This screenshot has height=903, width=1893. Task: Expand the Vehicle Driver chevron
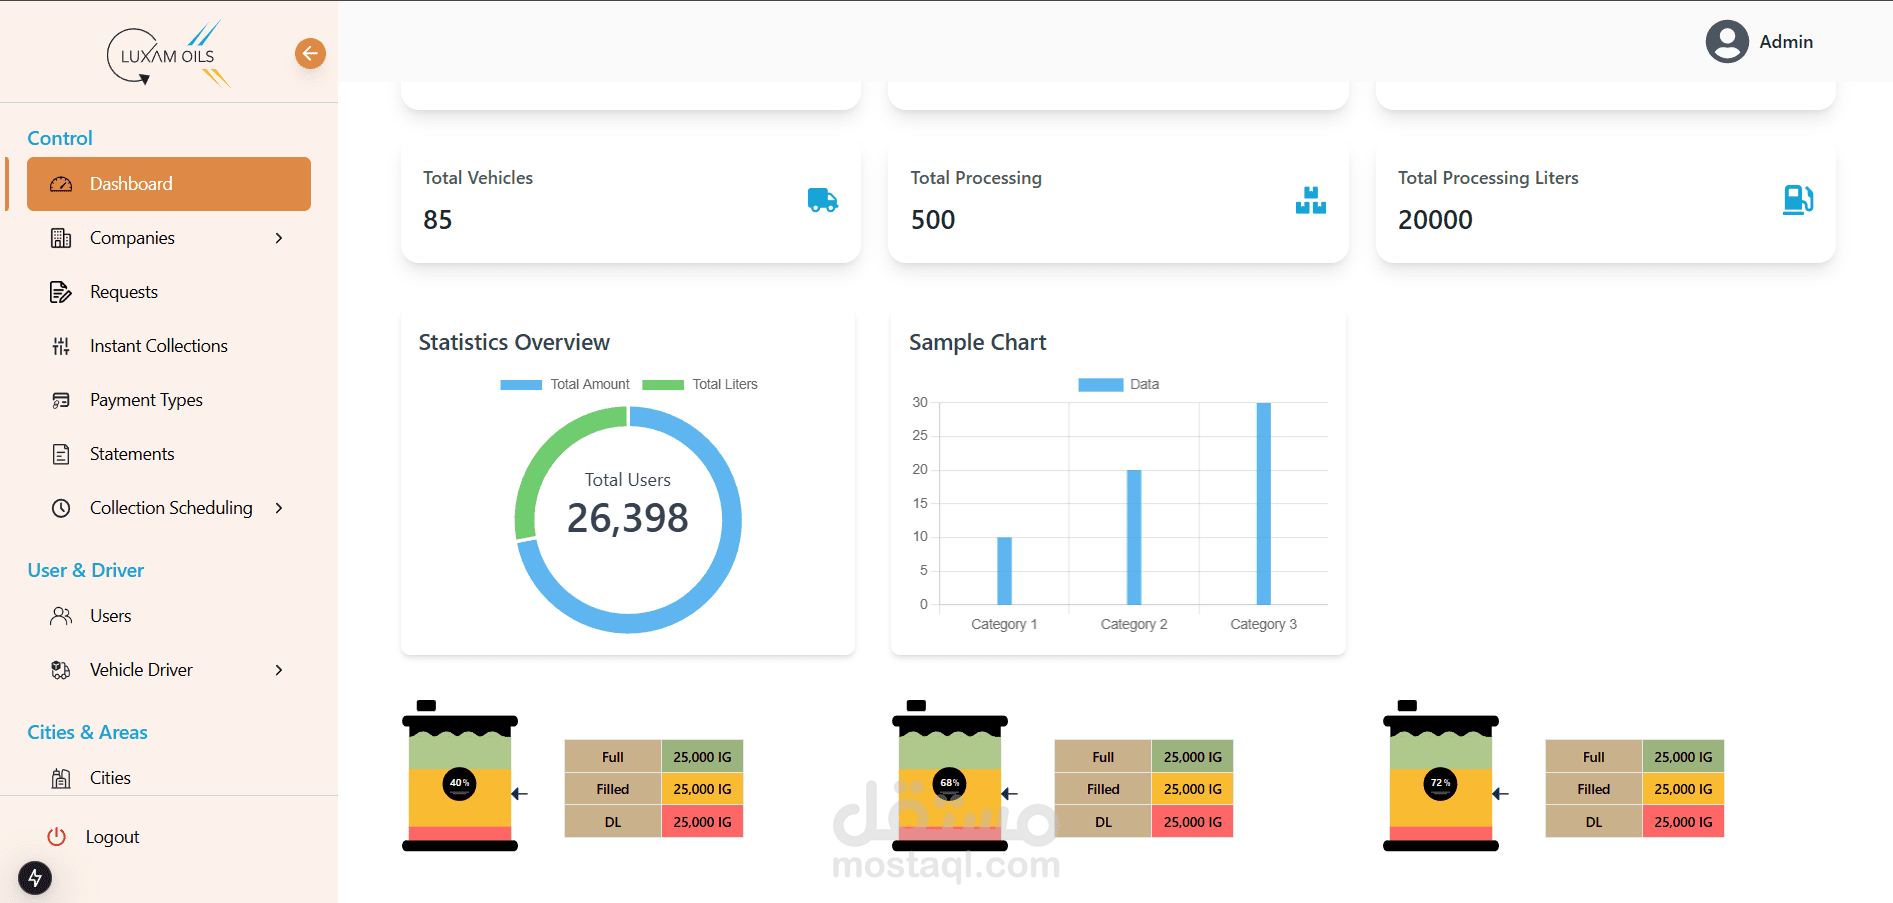[x=279, y=670]
